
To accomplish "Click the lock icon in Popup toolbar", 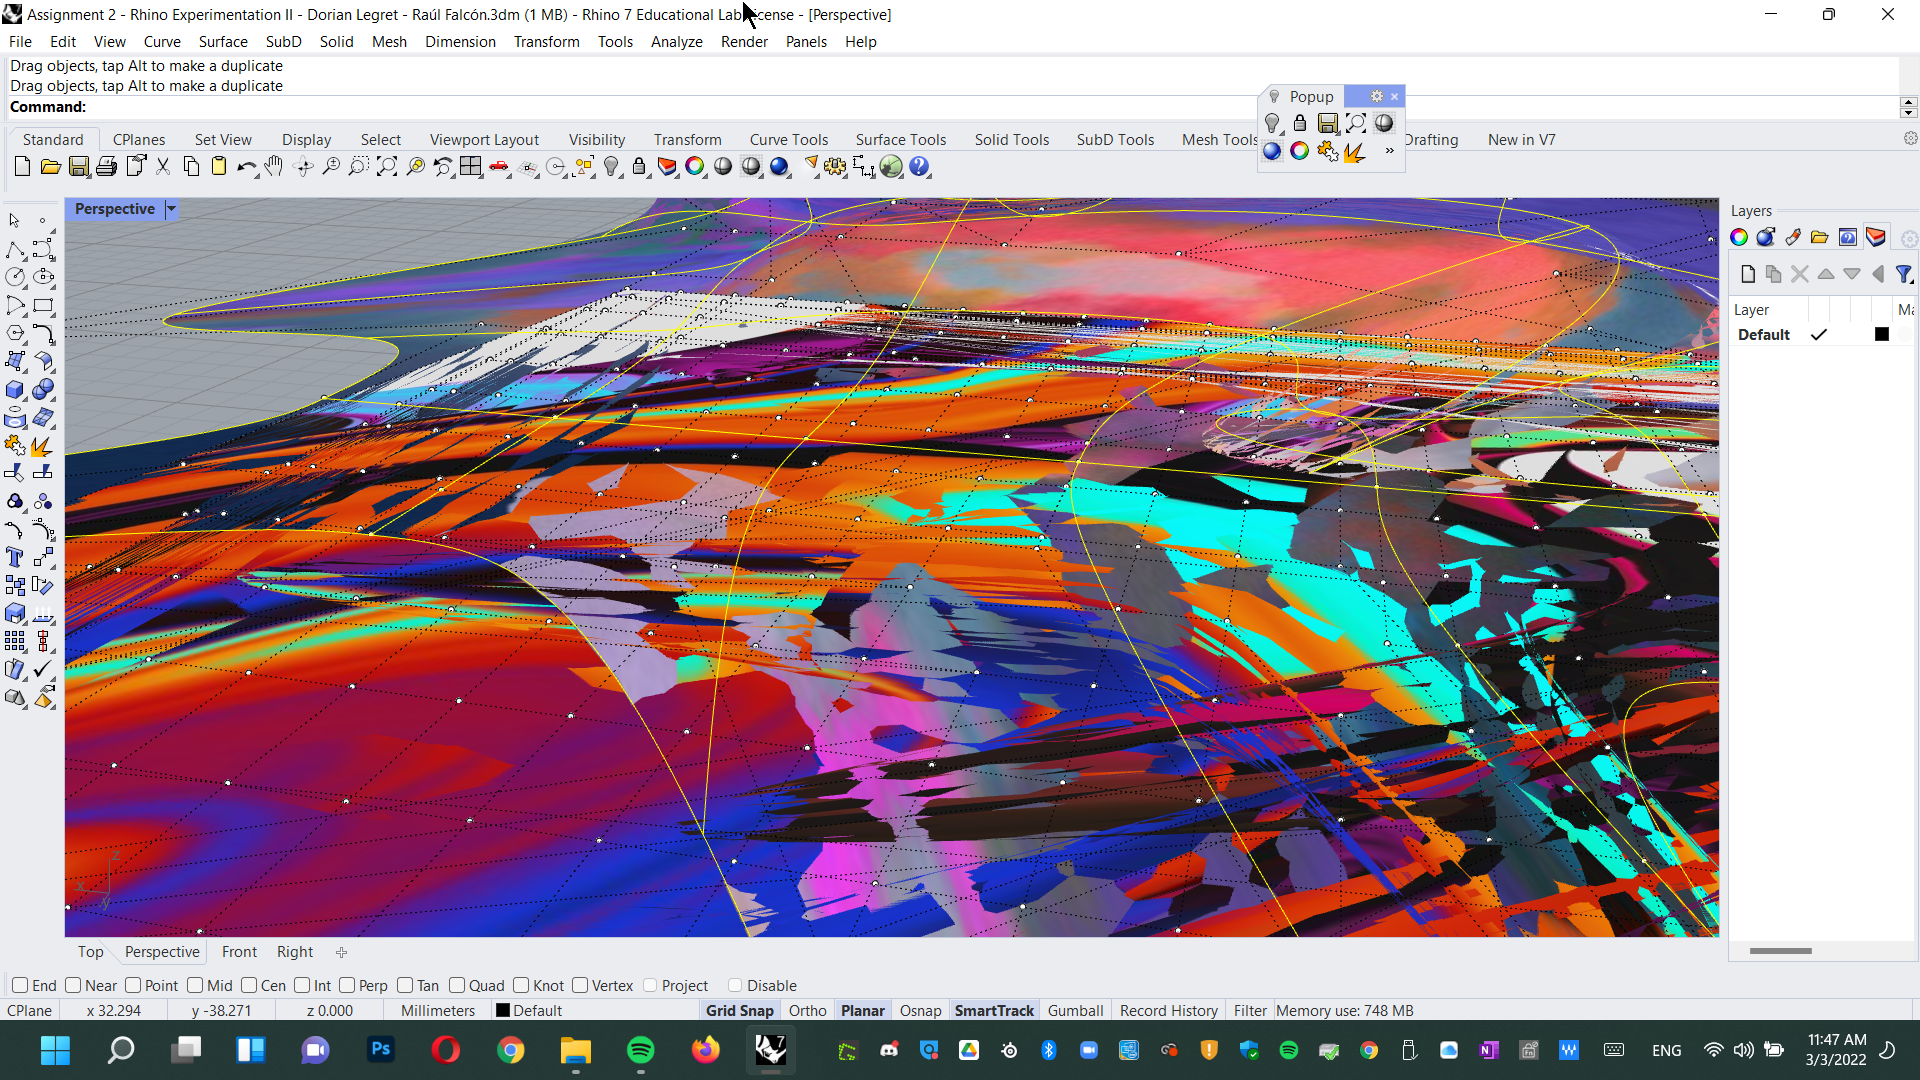I will tap(1300, 123).
